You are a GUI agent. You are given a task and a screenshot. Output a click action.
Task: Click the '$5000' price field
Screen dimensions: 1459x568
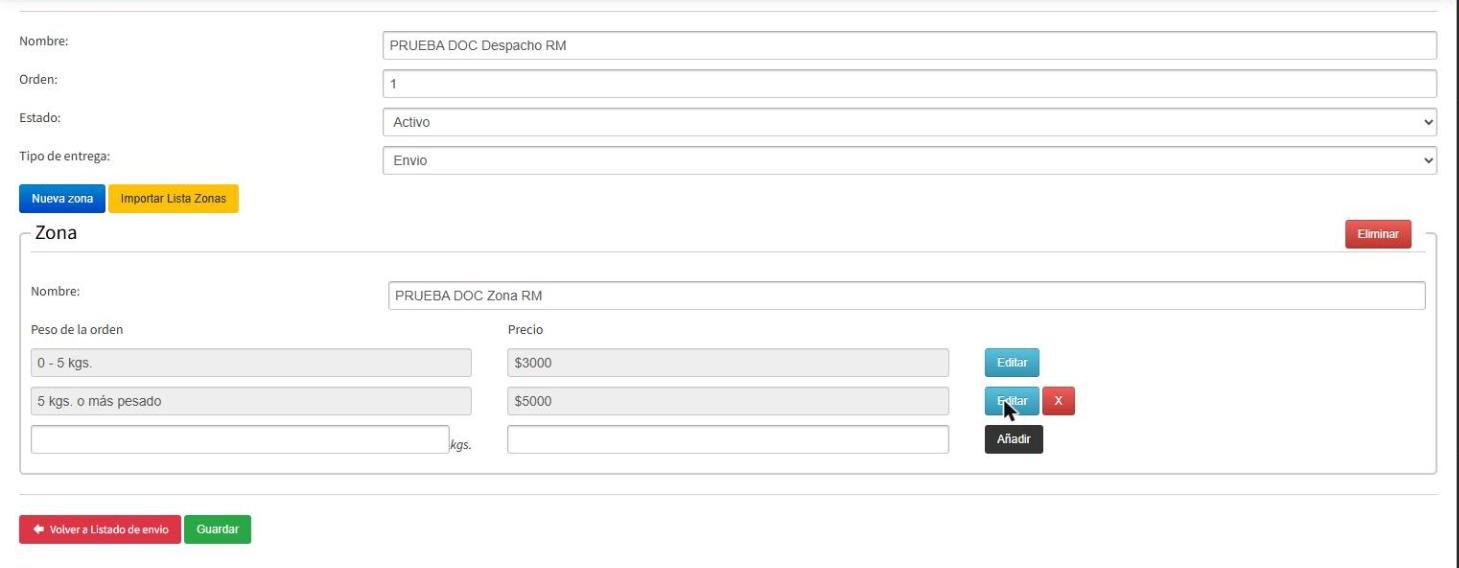tap(728, 401)
